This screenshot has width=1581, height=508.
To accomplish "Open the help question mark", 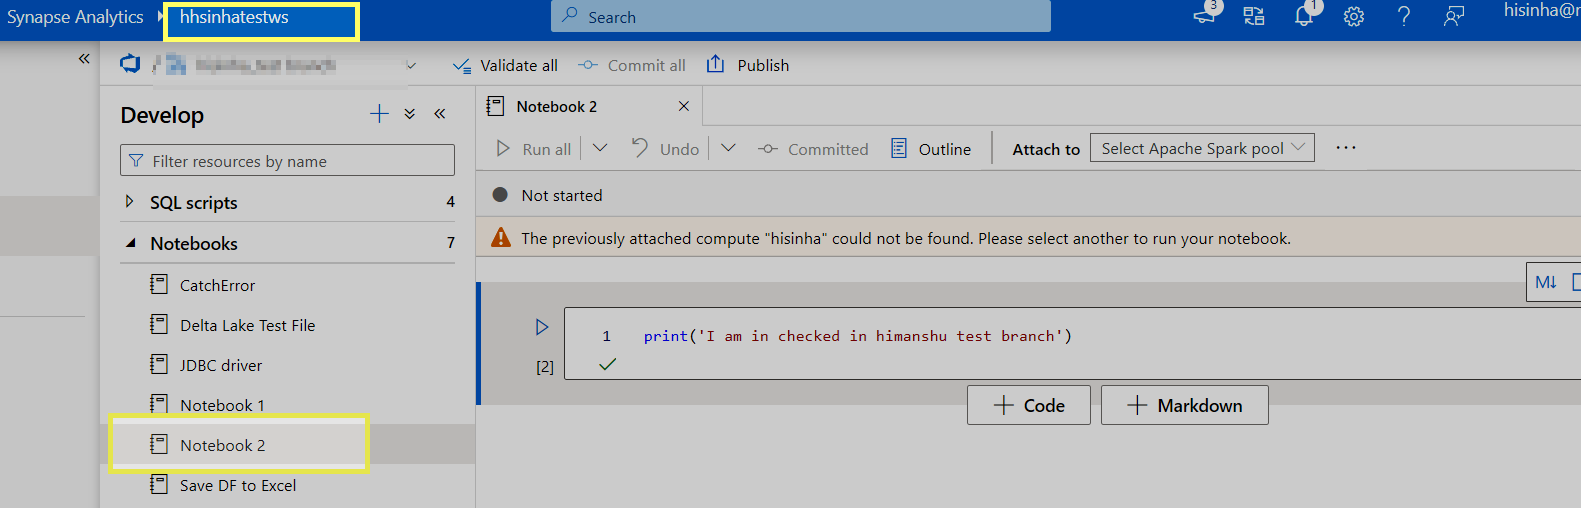I will [x=1404, y=16].
